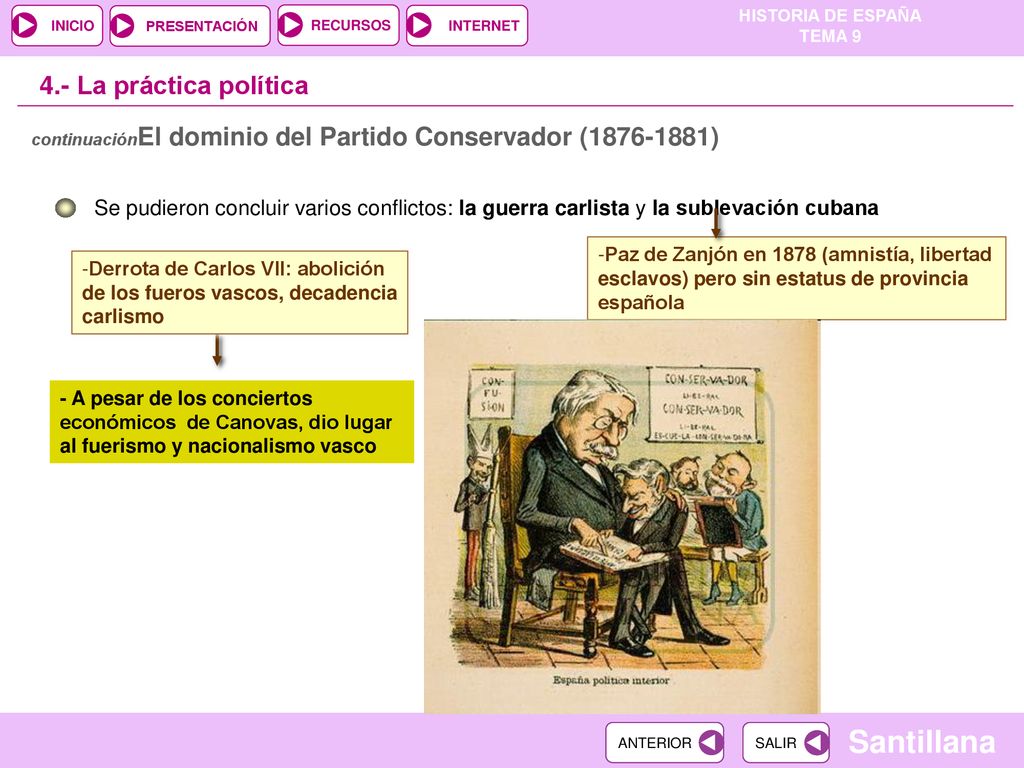
Task: Open the PRESENTACIÓN navigation button
Action: click(x=189, y=25)
